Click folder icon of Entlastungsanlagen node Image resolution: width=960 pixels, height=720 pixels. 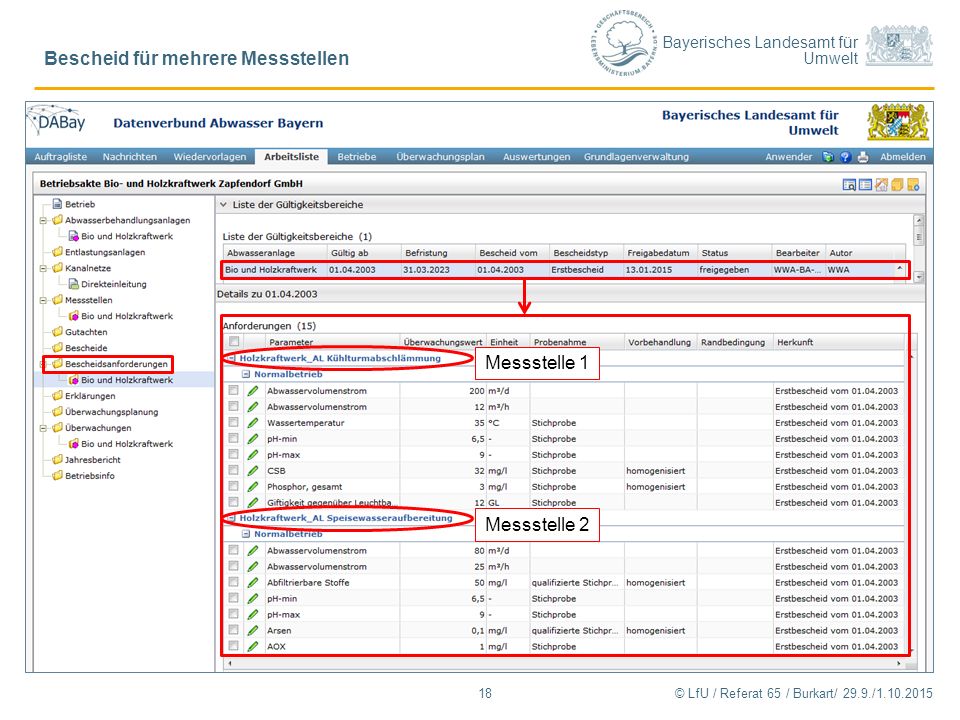point(58,252)
